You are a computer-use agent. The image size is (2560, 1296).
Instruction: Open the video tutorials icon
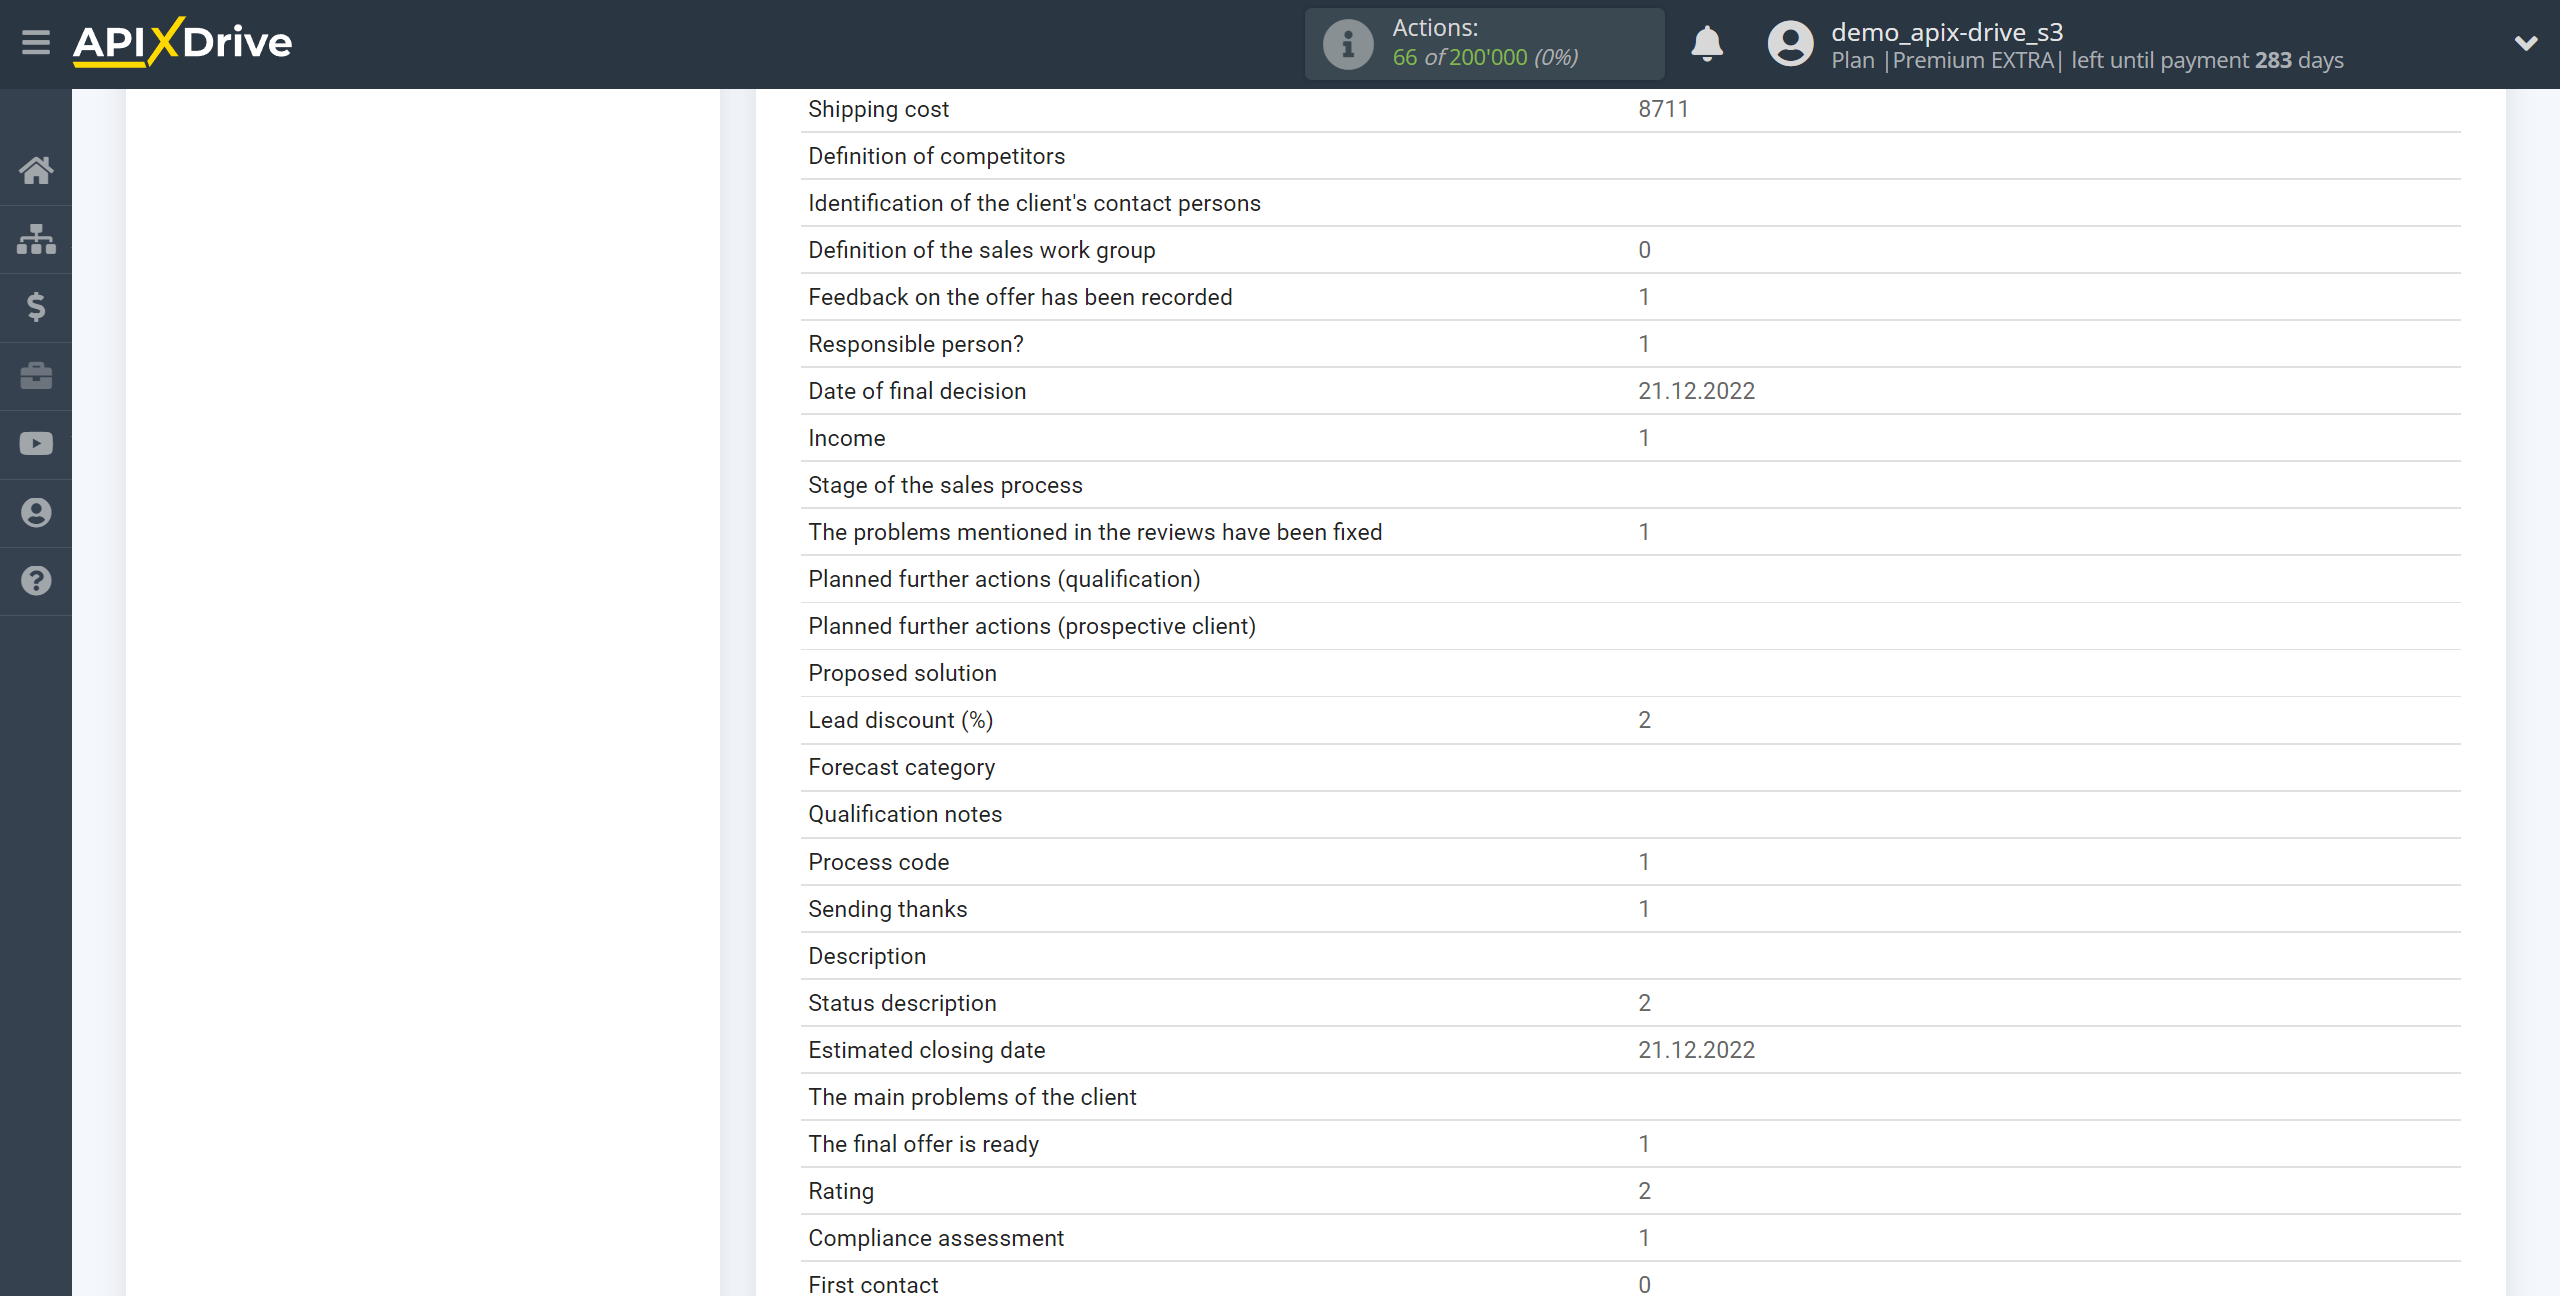coord(36,444)
